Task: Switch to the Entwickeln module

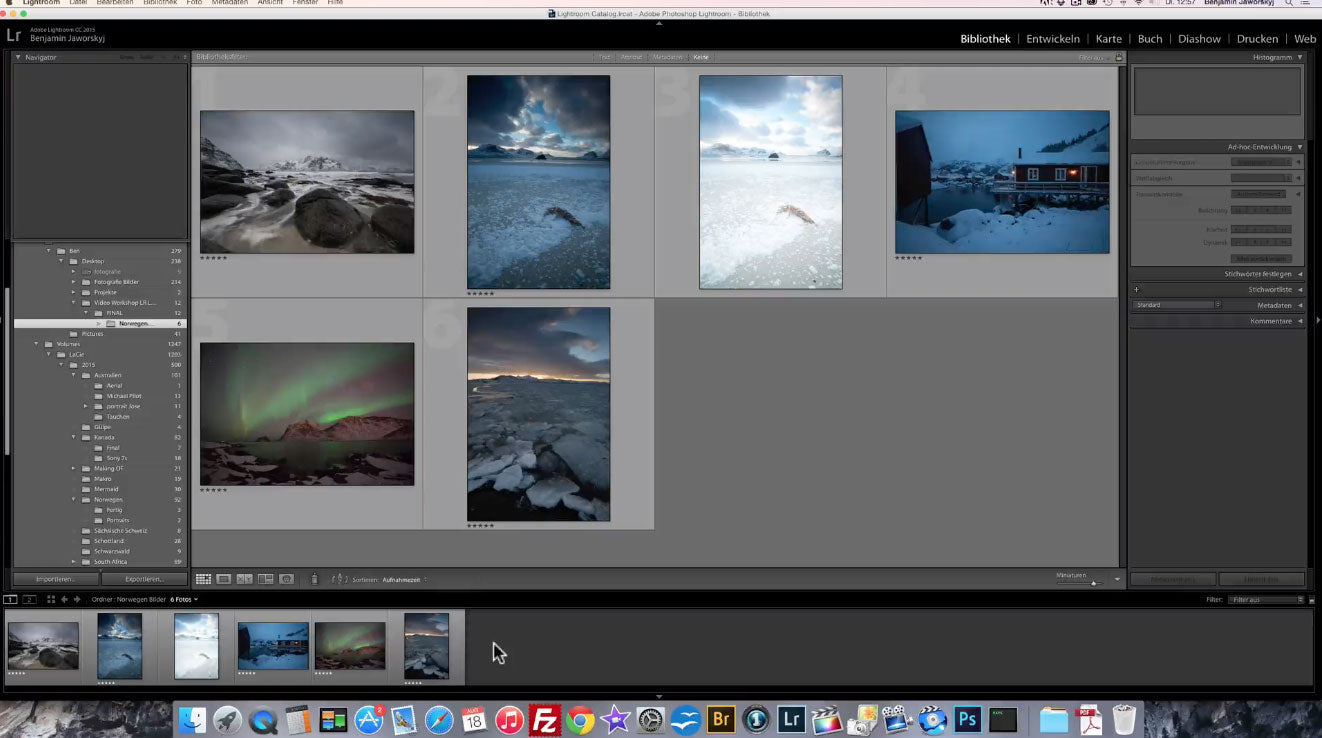Action: click(x=1053, y=39)
